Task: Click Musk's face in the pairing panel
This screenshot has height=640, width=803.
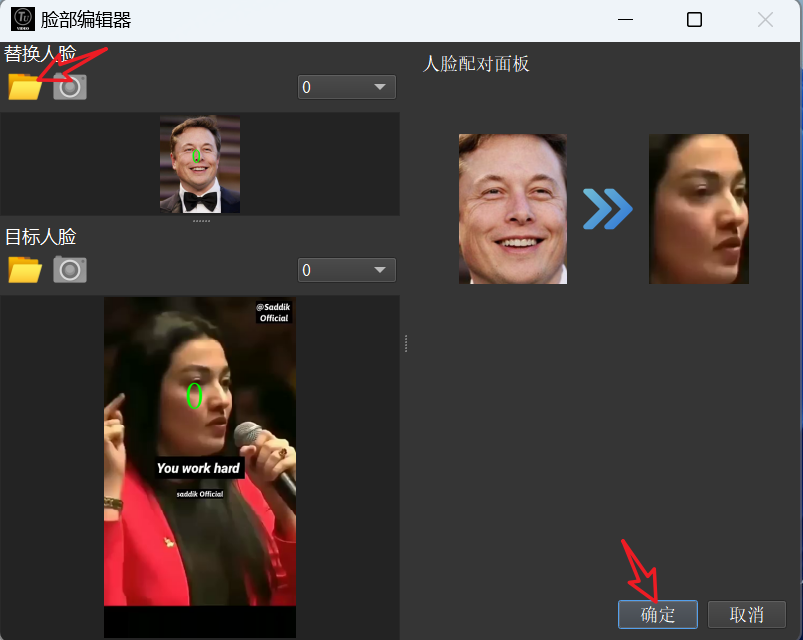Action: (x=512, y=209)
